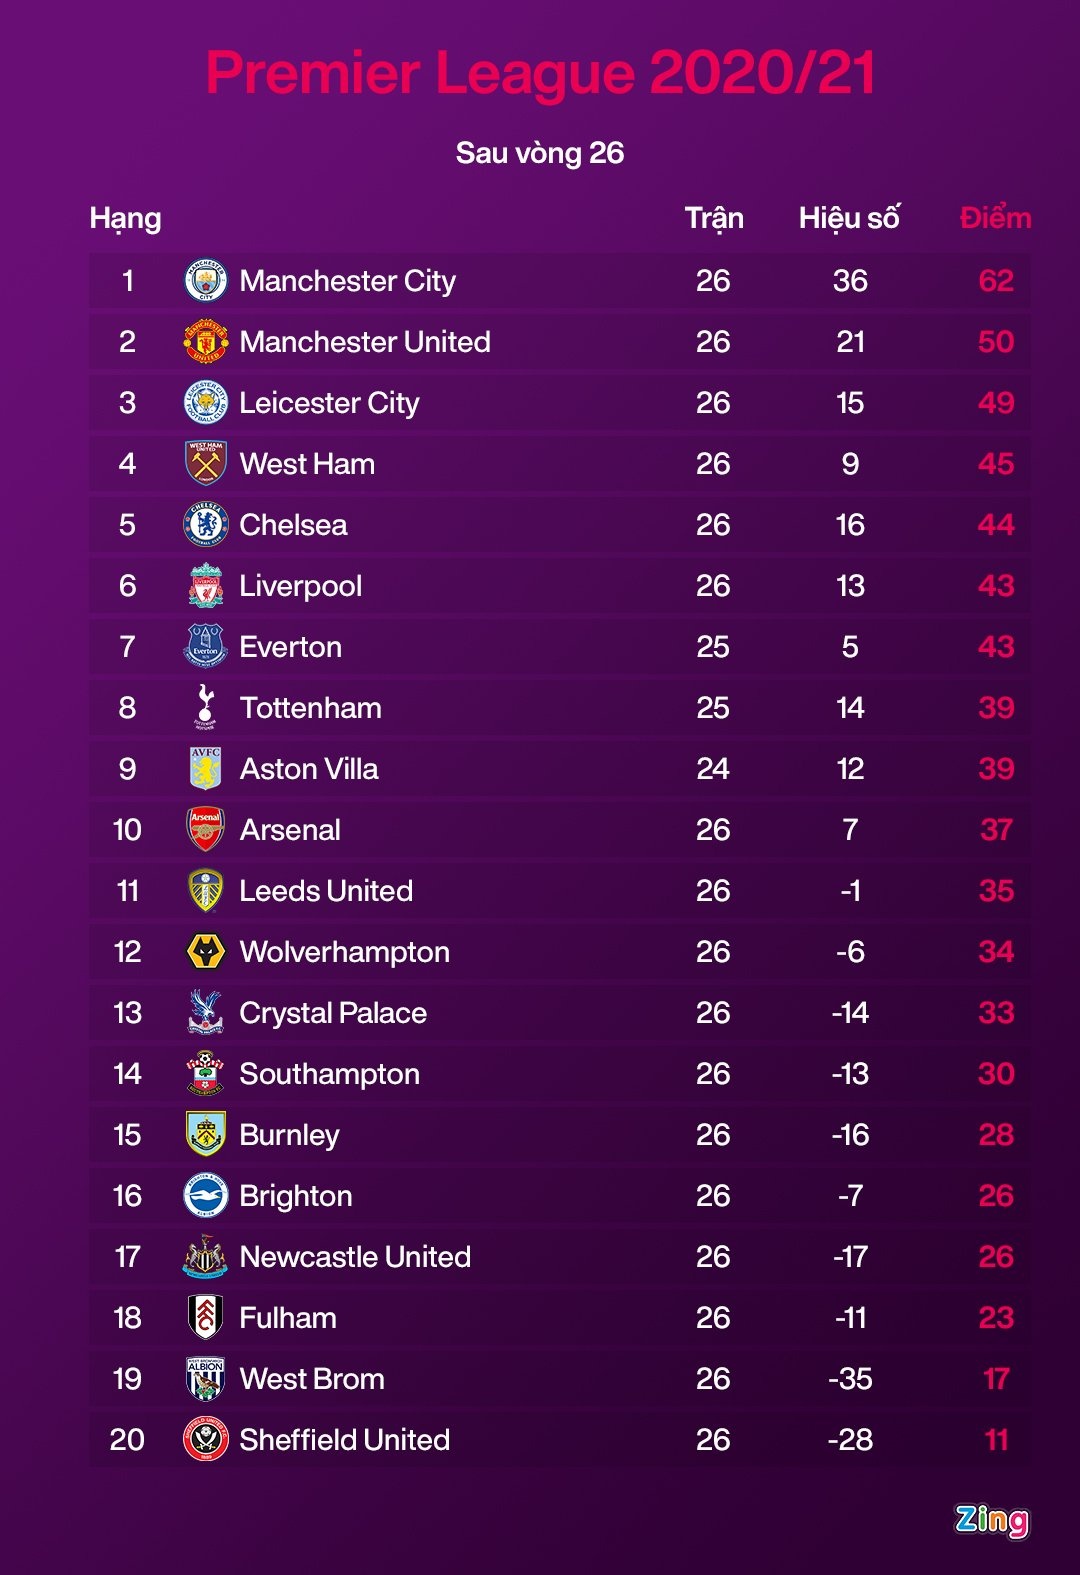Click the Arsenal cannon crest
Image resolution: width=1080 pixels, height=1575 pixels.
[206, 830]
